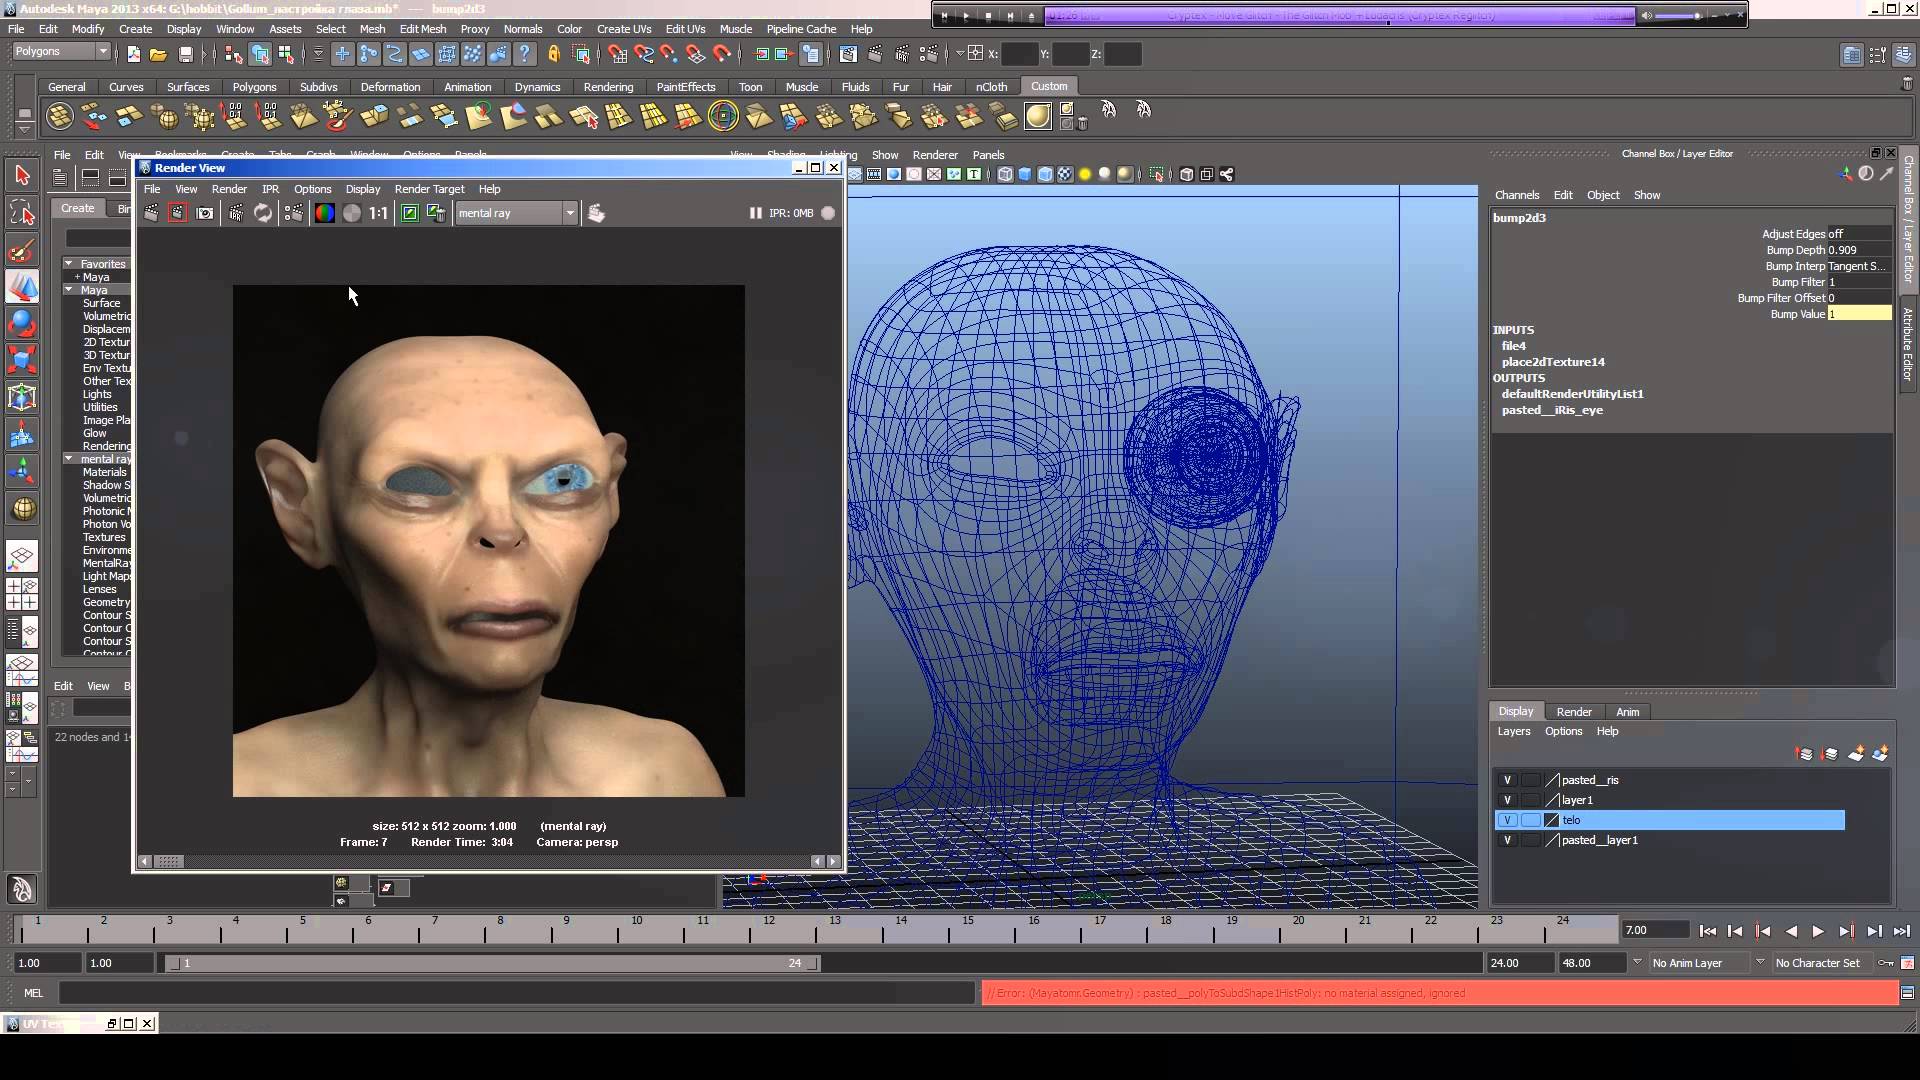Image resolution: width=1920 pixels, height=1080 pixels.
Task: Click the snapshot camera icon in Render View
Action: (x=205, y=213)
